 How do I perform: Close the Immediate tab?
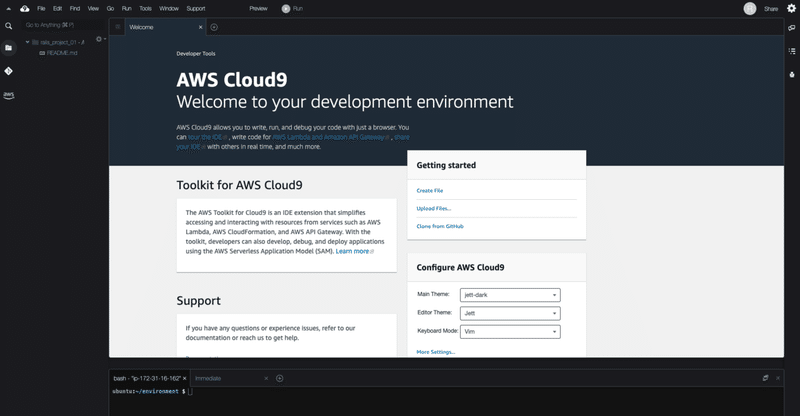pos(266,378)
